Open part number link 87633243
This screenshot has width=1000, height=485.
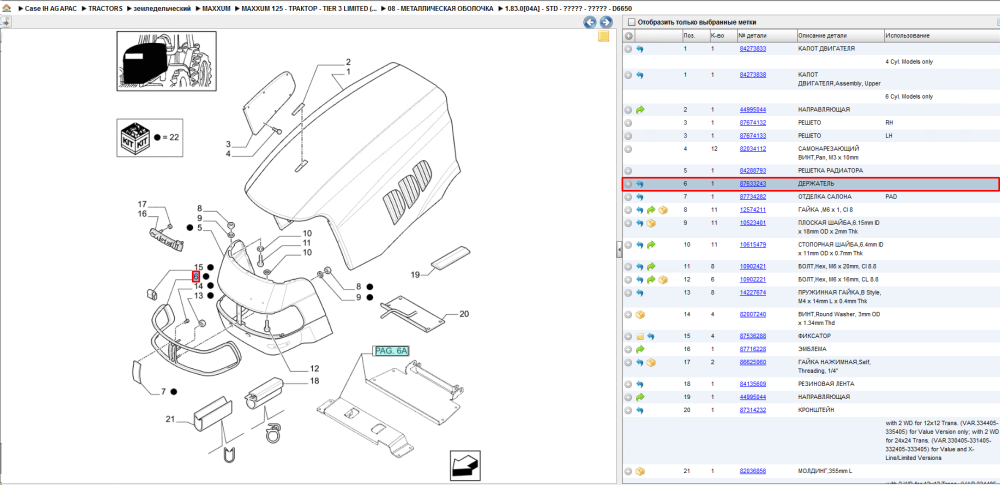(753, 184)
